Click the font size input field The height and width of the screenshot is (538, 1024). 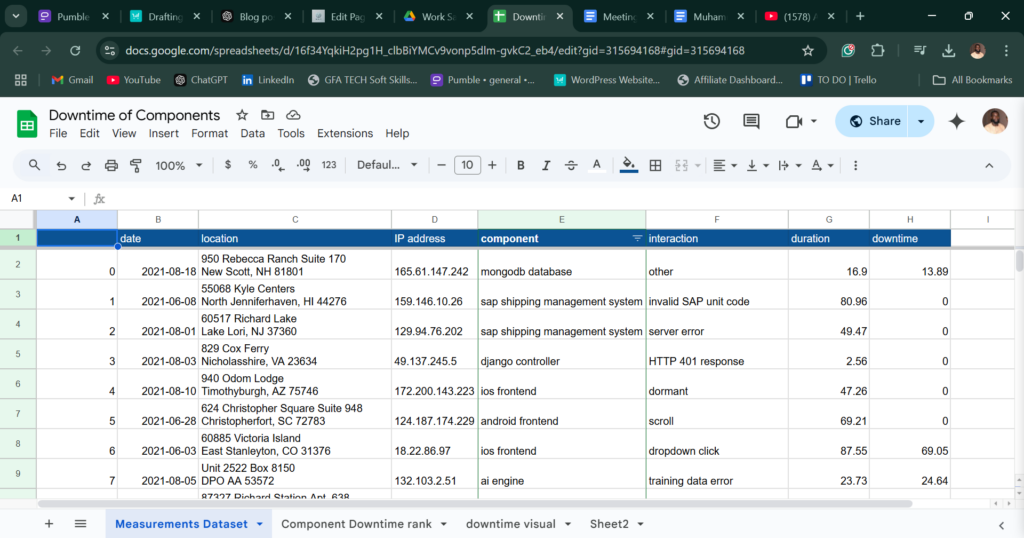[x=467, y=165]
